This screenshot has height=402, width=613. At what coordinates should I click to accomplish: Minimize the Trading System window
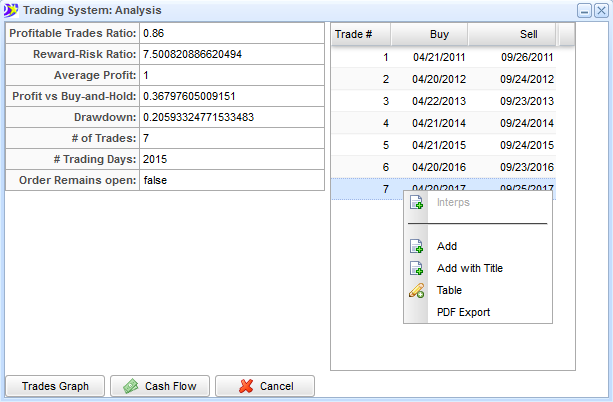585,10
